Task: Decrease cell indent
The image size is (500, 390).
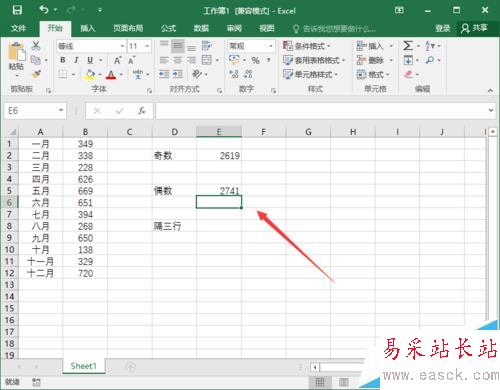Action: pos(164,74)
